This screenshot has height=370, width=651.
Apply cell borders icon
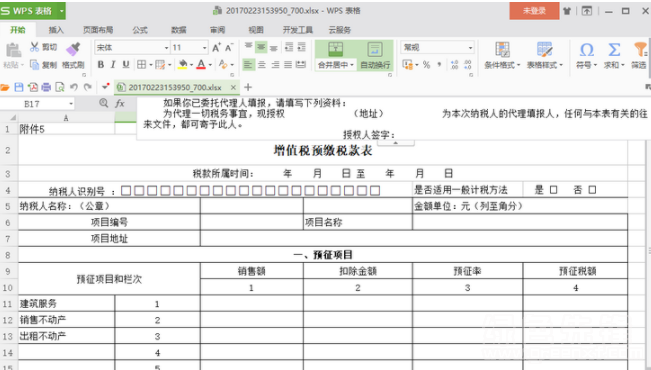pyautogui.click(x=142, y=65)
